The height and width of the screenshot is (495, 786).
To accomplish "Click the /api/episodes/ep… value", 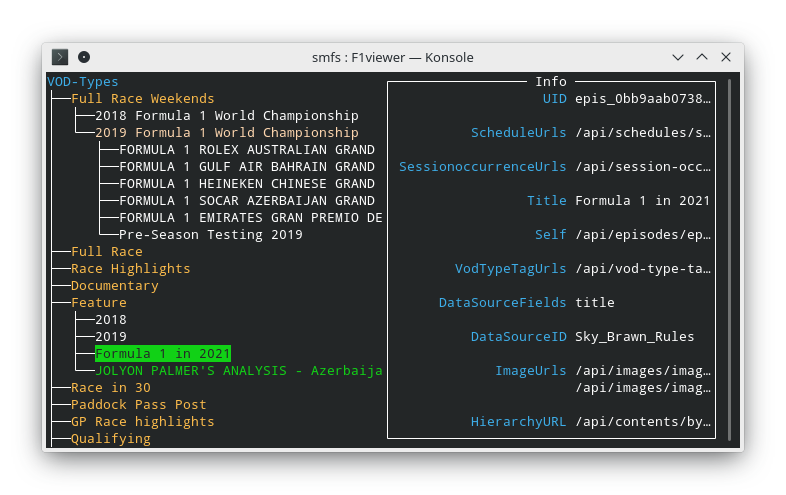I will [643, 235].
